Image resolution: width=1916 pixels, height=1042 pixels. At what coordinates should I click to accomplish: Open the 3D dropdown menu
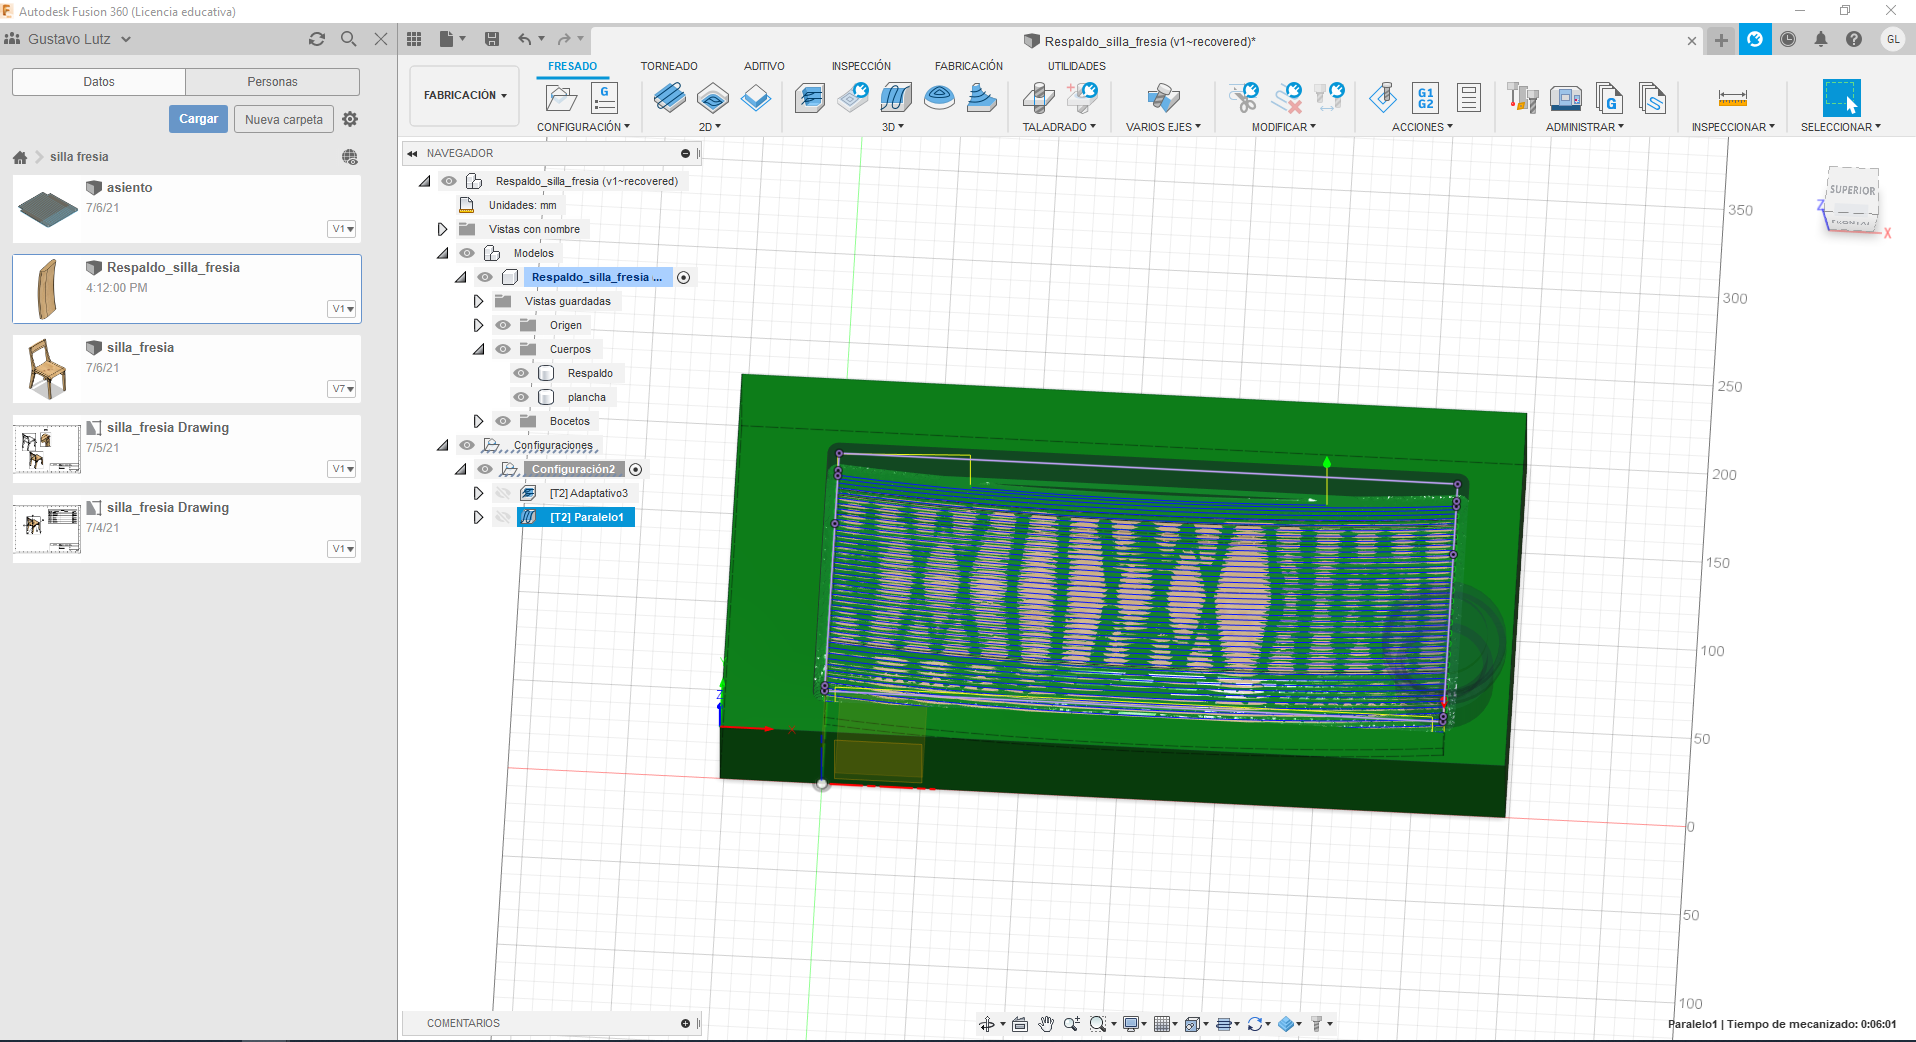892,127
